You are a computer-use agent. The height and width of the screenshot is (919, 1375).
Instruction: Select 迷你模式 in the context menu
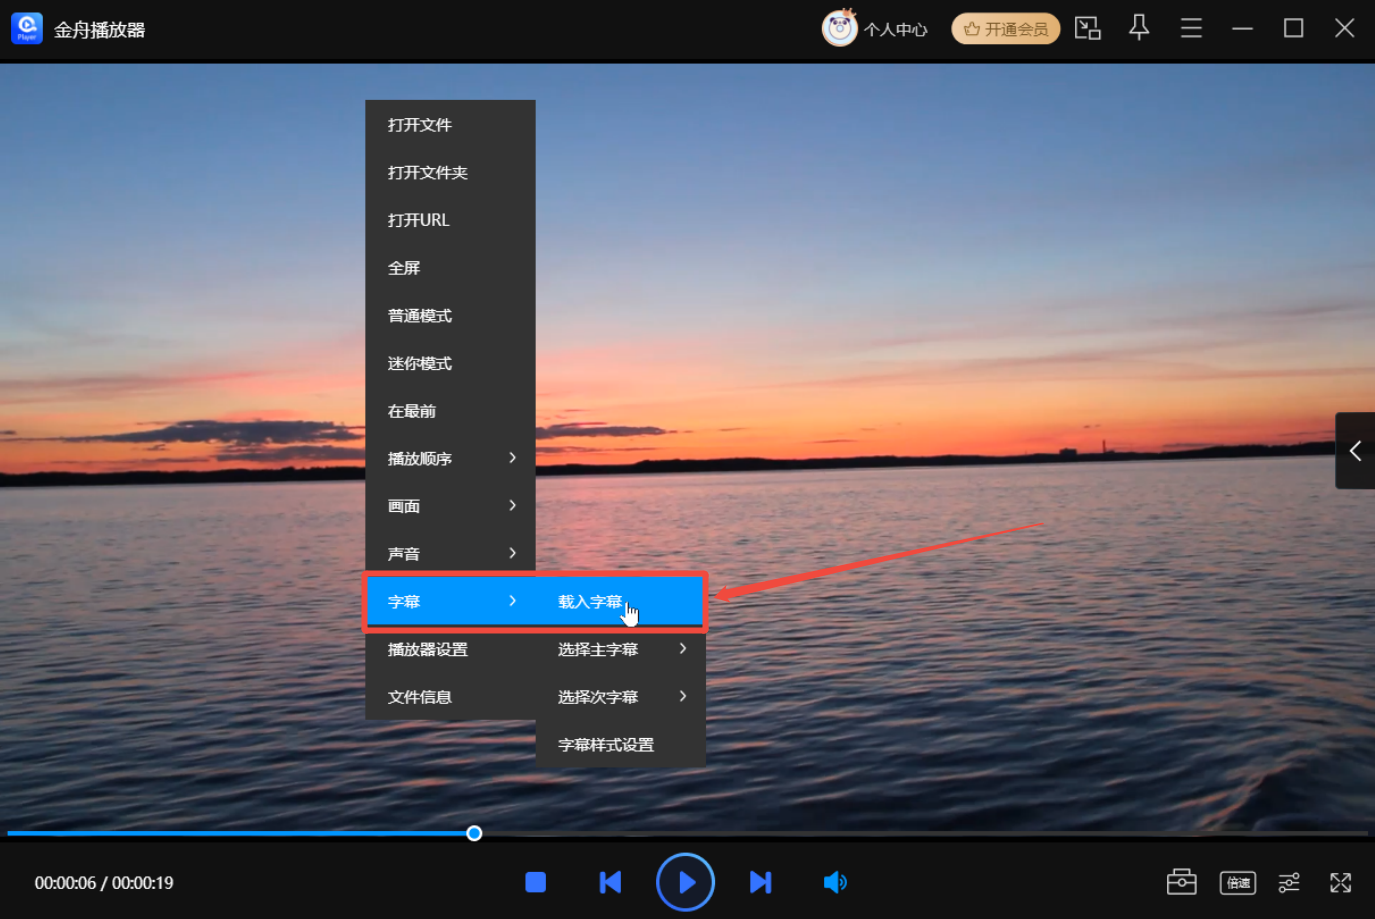click(x=450, y=364)
